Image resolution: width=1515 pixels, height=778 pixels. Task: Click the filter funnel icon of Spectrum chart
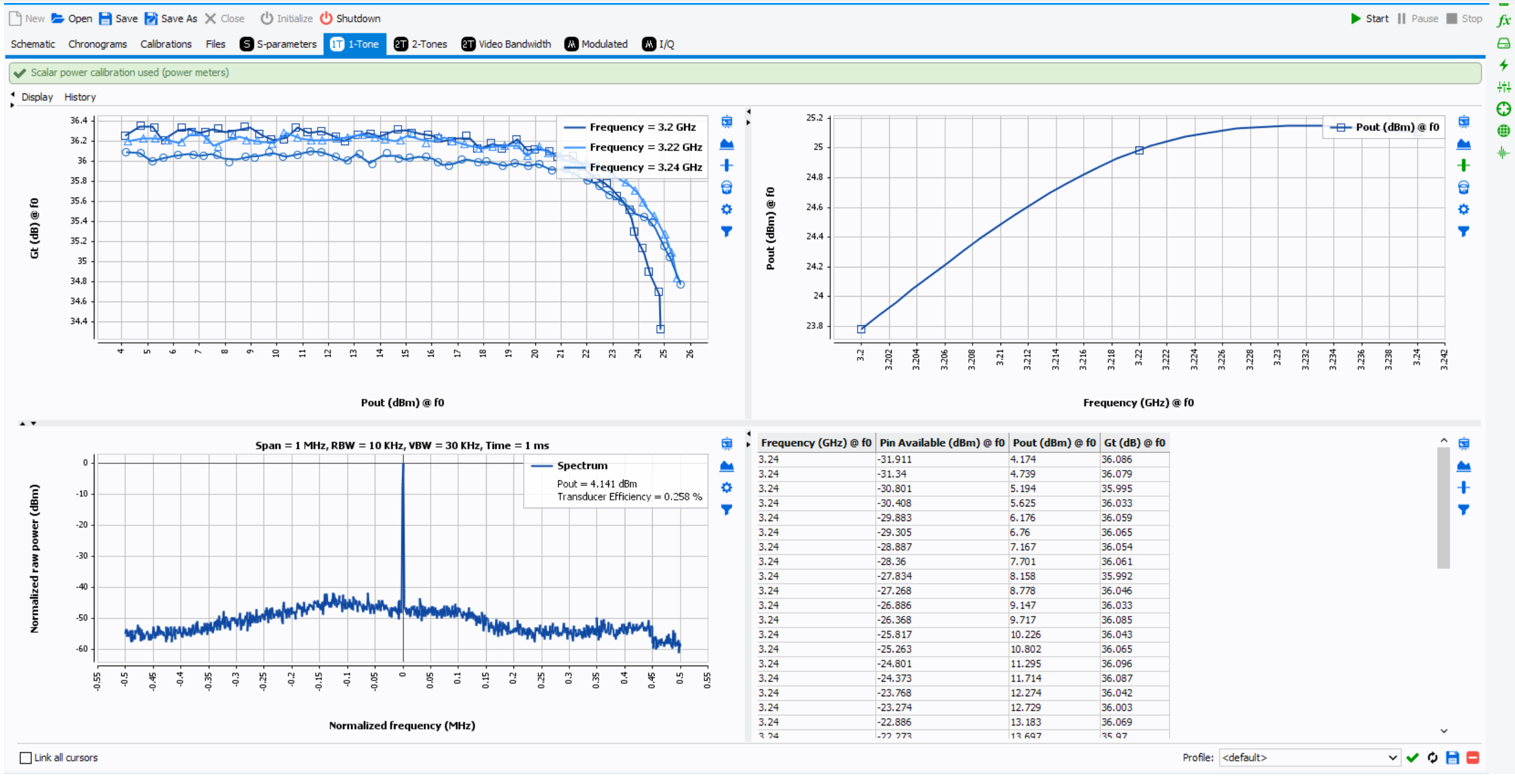click(x=727, y=509)
